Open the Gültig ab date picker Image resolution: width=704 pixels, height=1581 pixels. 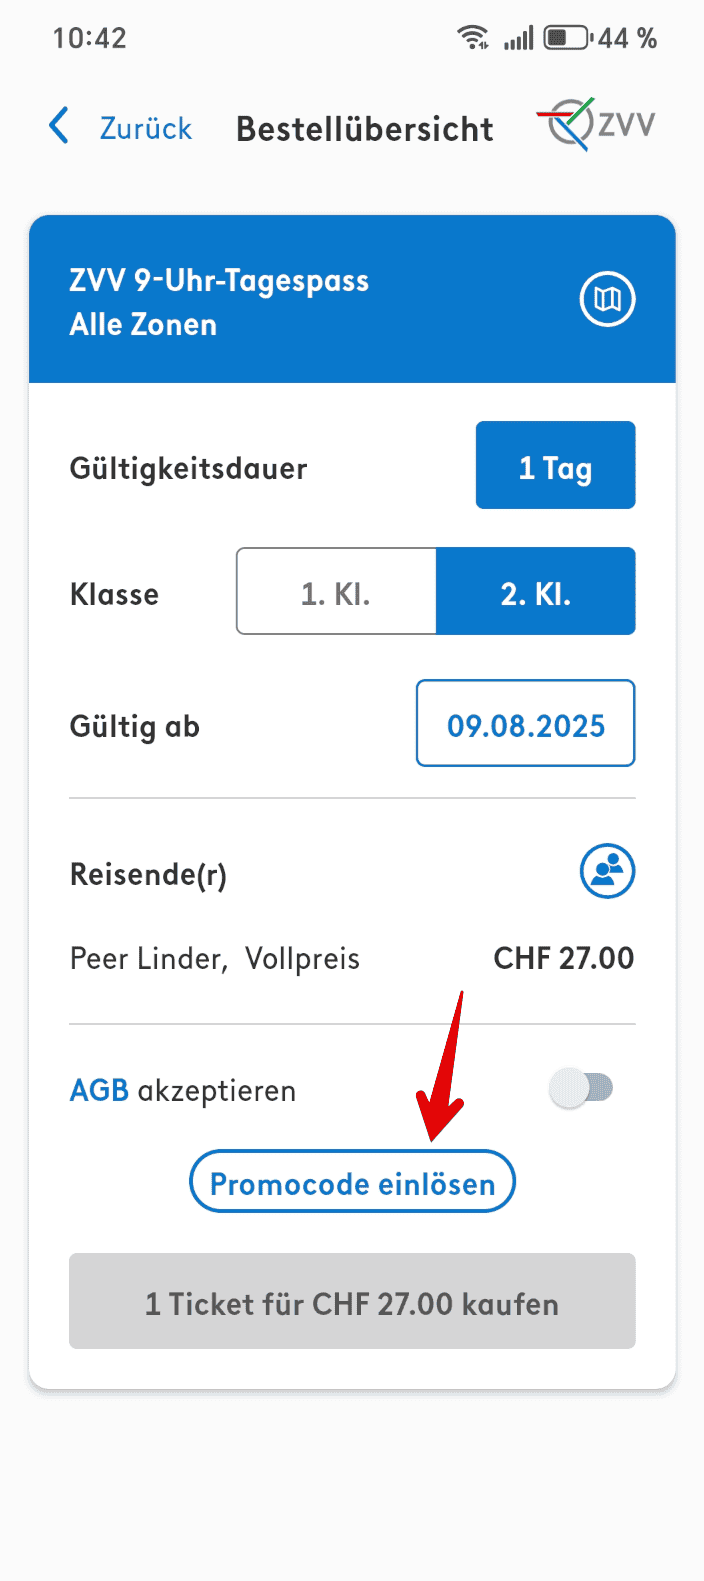click(525, 724)
